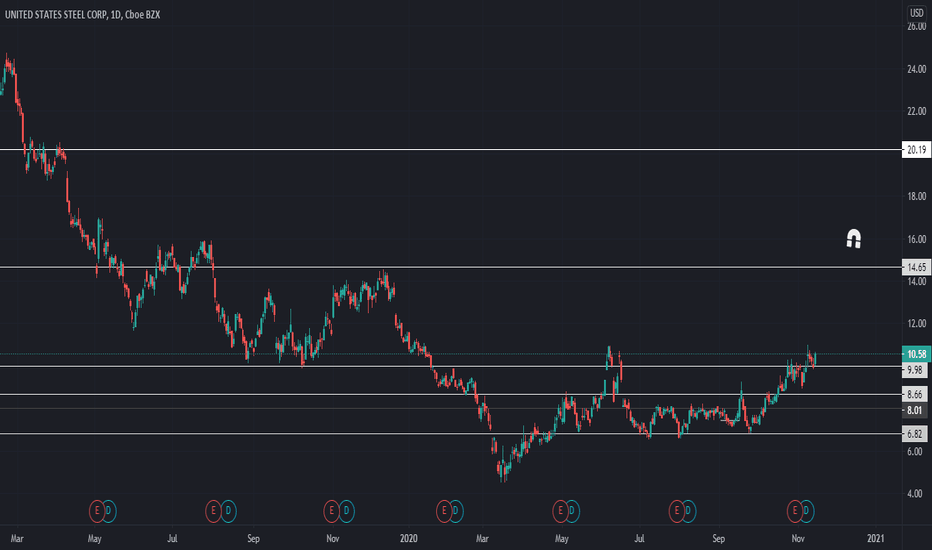This screenshot has width=932, height=550.
Task: Click the 16.00 price axis value
Action: point(917,239)
